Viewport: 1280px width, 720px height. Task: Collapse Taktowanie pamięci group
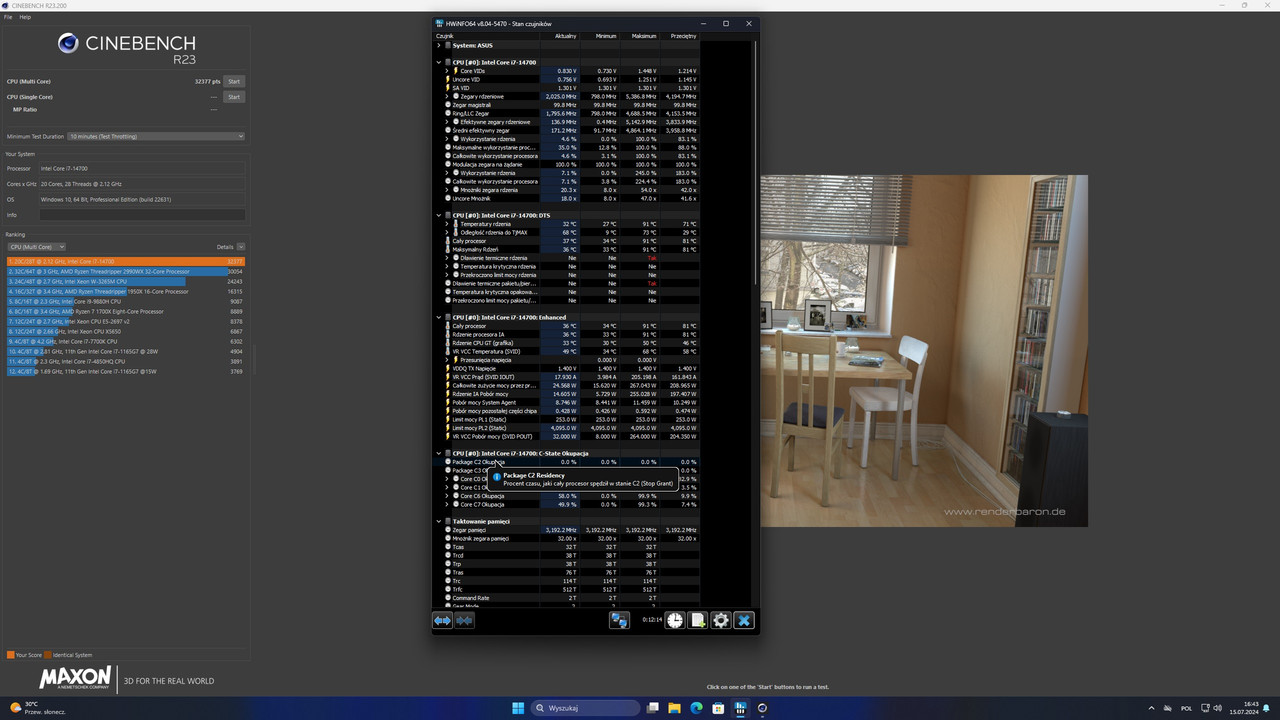pyautogui.click(x=438, y=521)
